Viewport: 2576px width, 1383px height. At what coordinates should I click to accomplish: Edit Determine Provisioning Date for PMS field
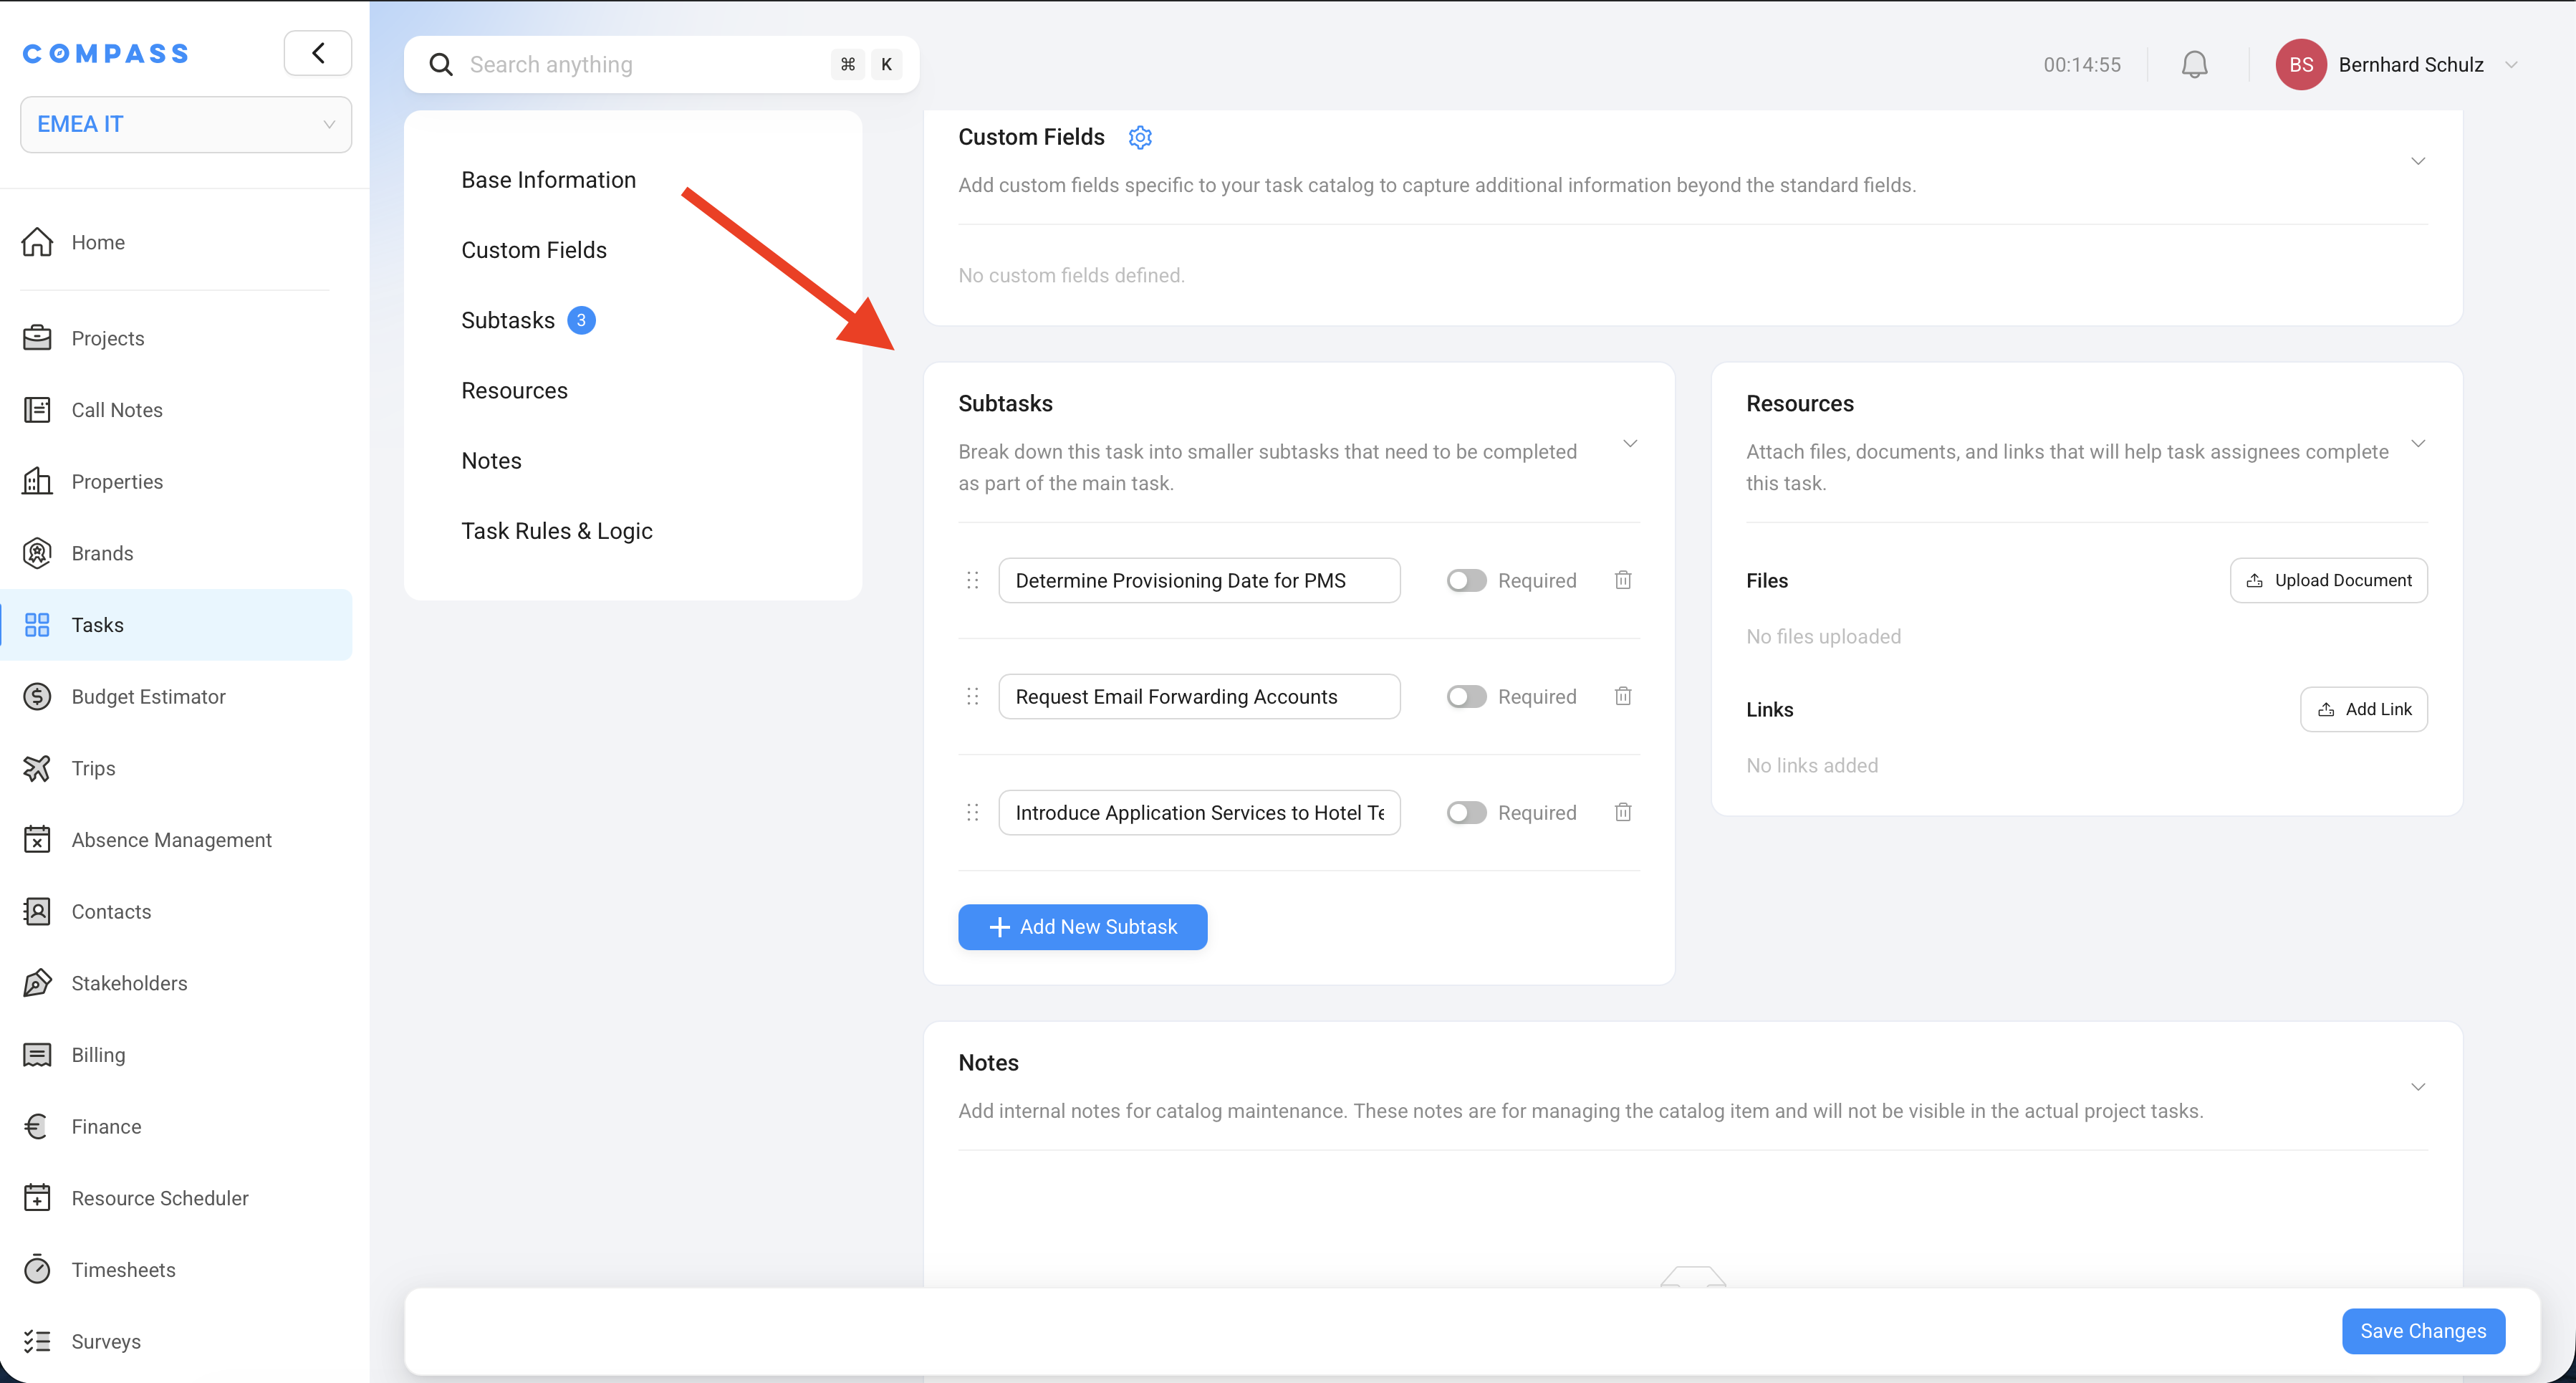(x=1199, y=580)
